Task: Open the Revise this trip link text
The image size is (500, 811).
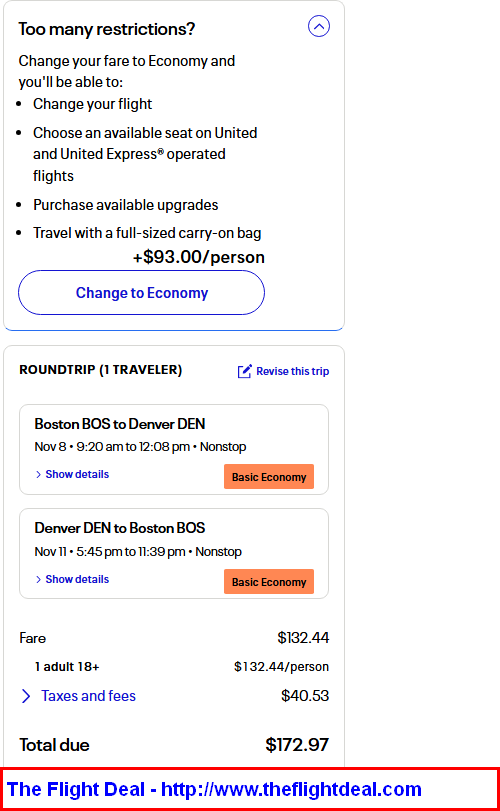Action: pos(293,371)
